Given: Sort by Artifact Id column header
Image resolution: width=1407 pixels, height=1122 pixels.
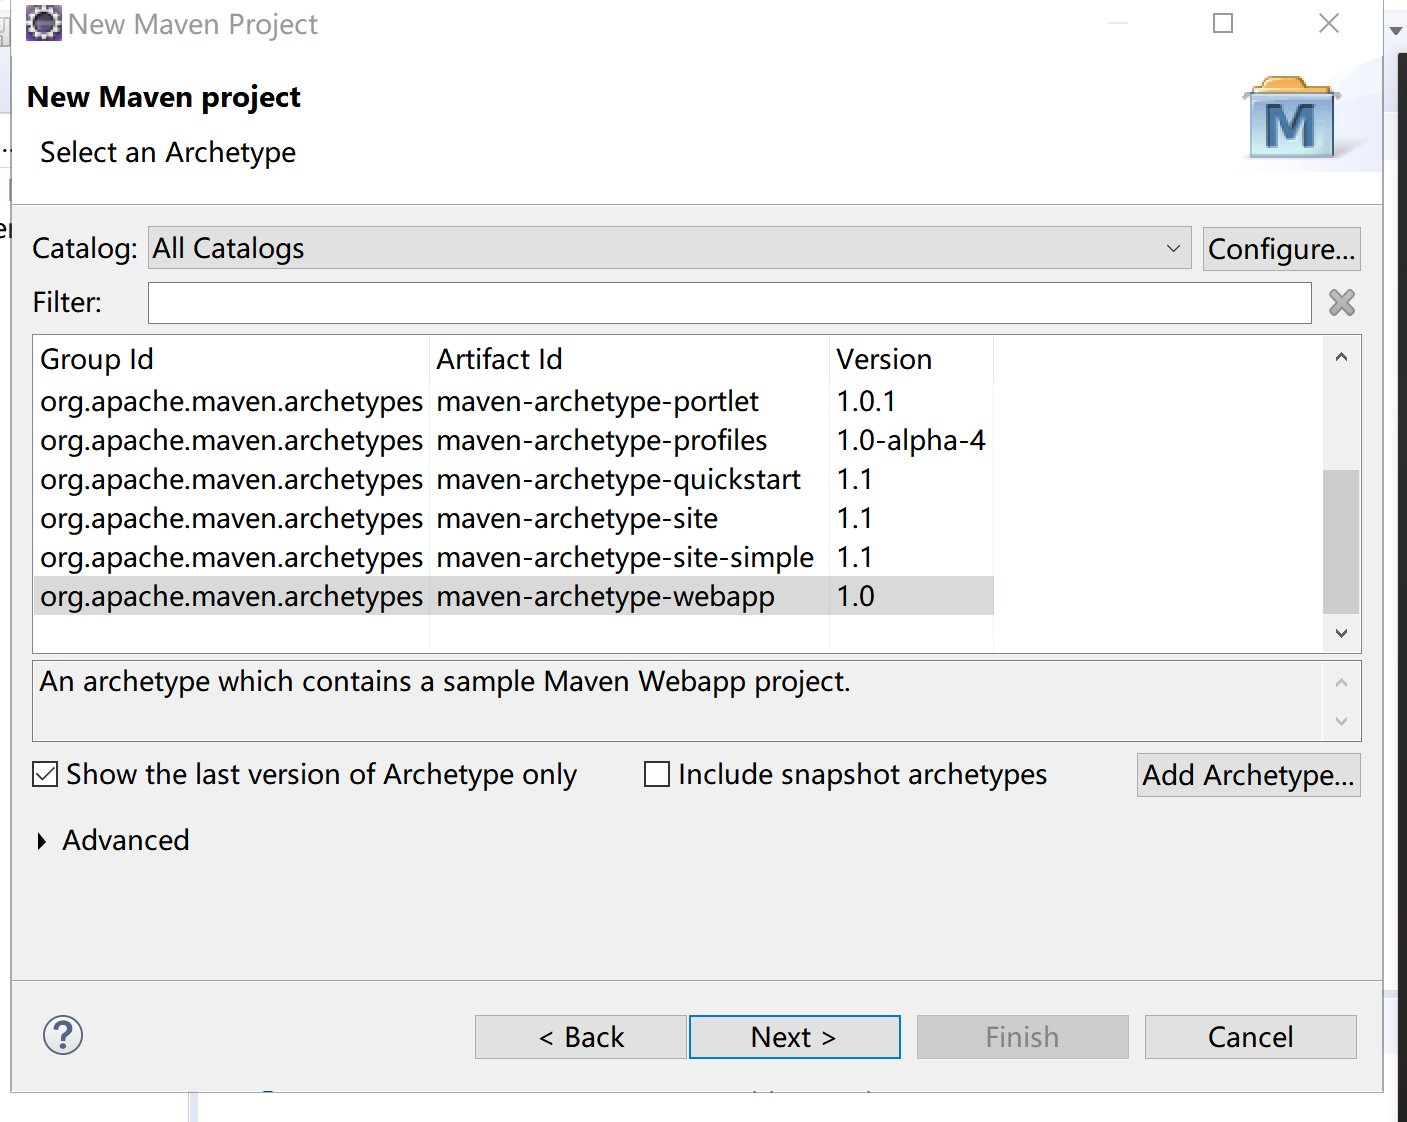Looking at the screenshot, I should click(x=629, y=359).
